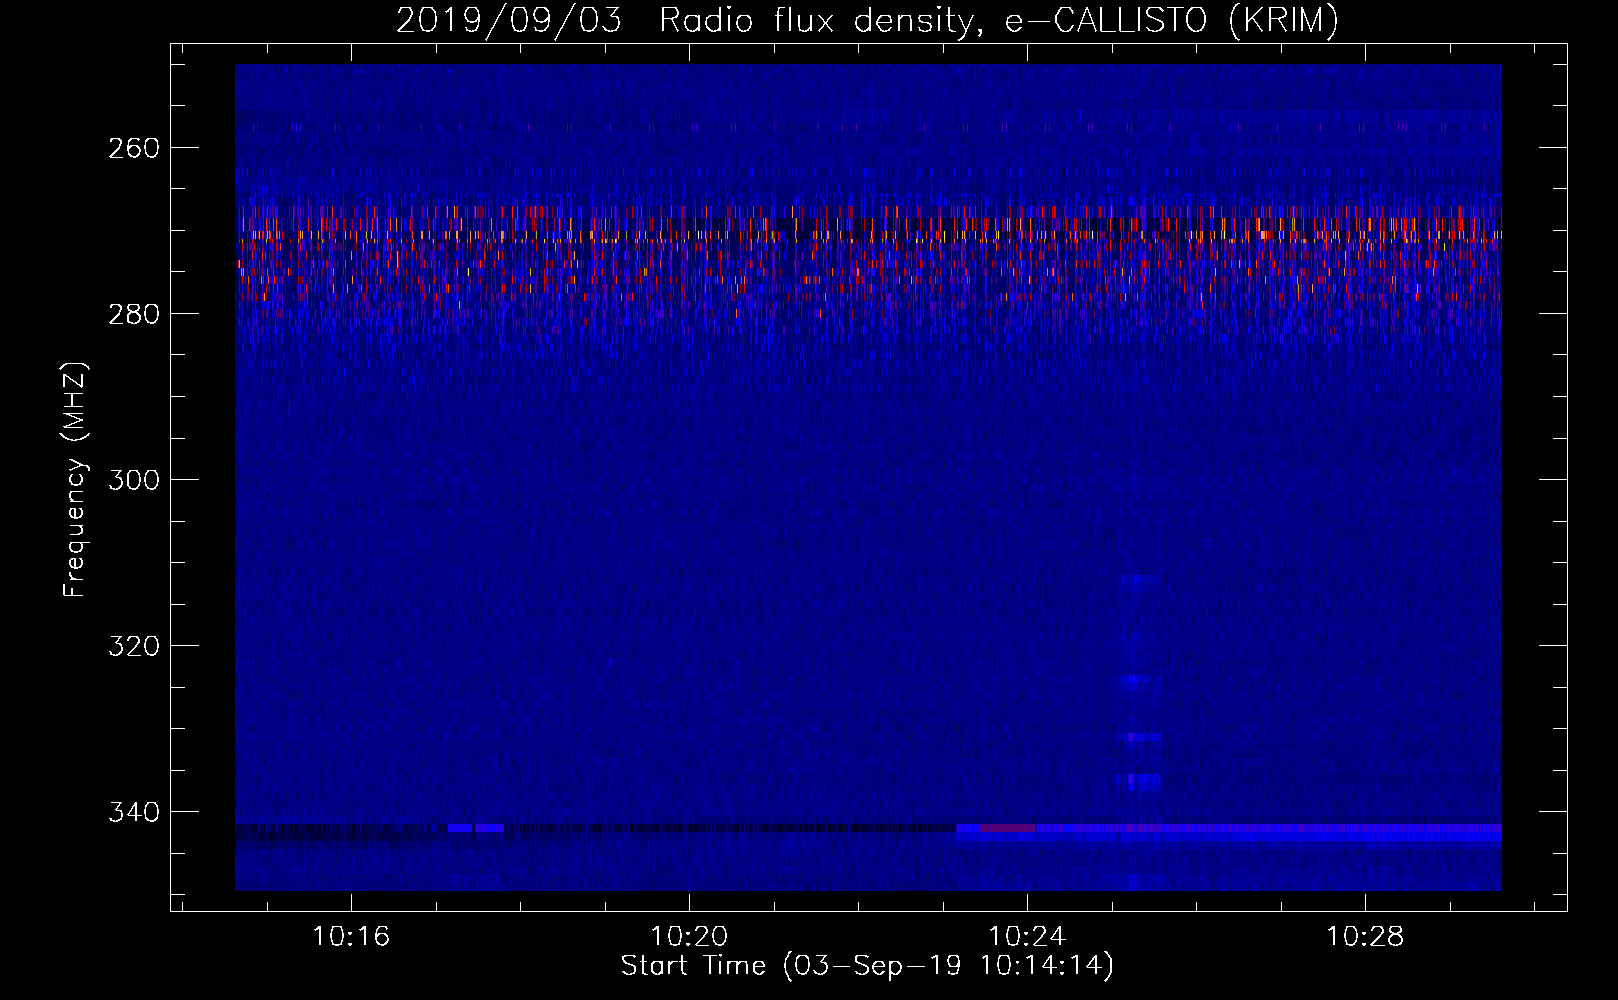
Task: Click the purple segment in the 342 MHz band
Action: pyautogui.click(x=1008, y=828)
